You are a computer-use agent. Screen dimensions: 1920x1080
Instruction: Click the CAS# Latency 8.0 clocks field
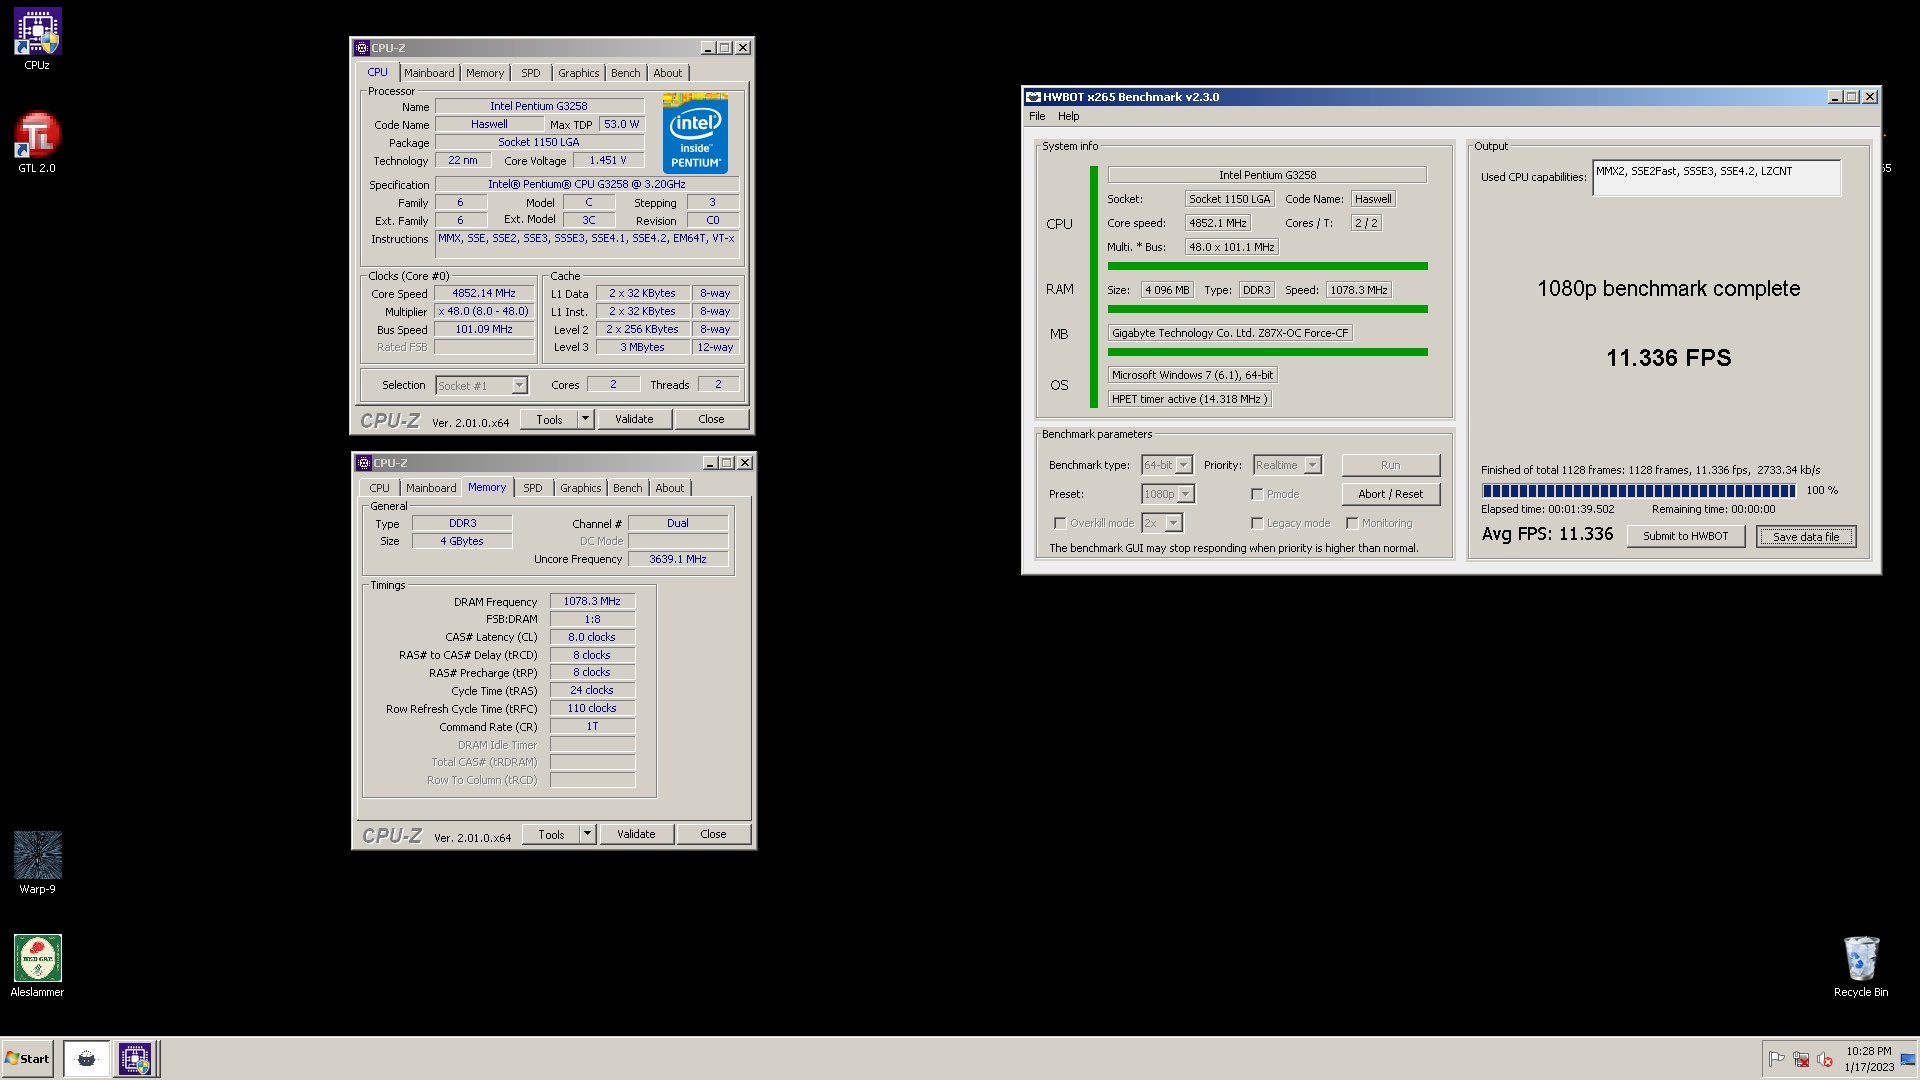point(592,637)
